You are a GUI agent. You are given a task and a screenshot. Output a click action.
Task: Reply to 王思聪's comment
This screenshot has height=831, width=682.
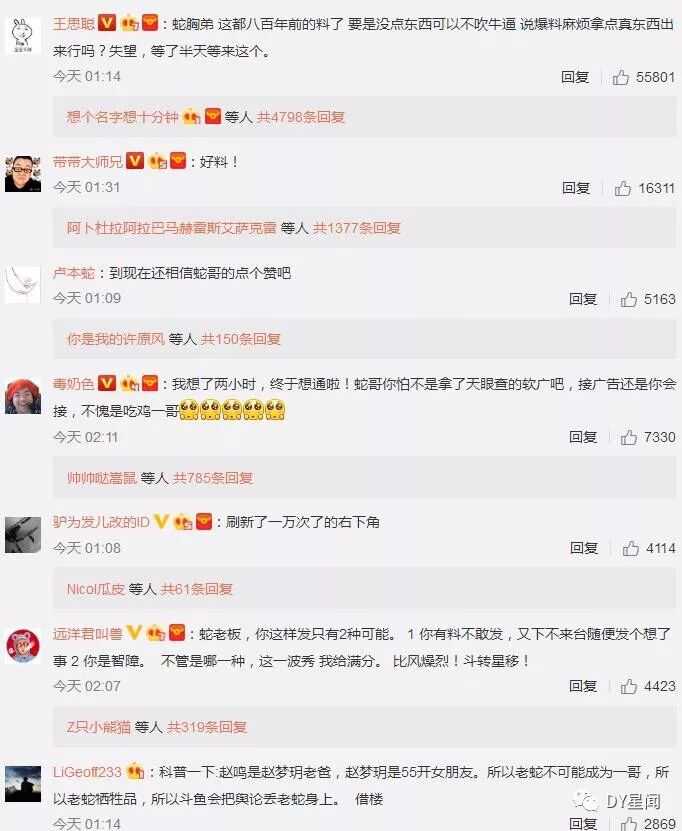(575, 77)
